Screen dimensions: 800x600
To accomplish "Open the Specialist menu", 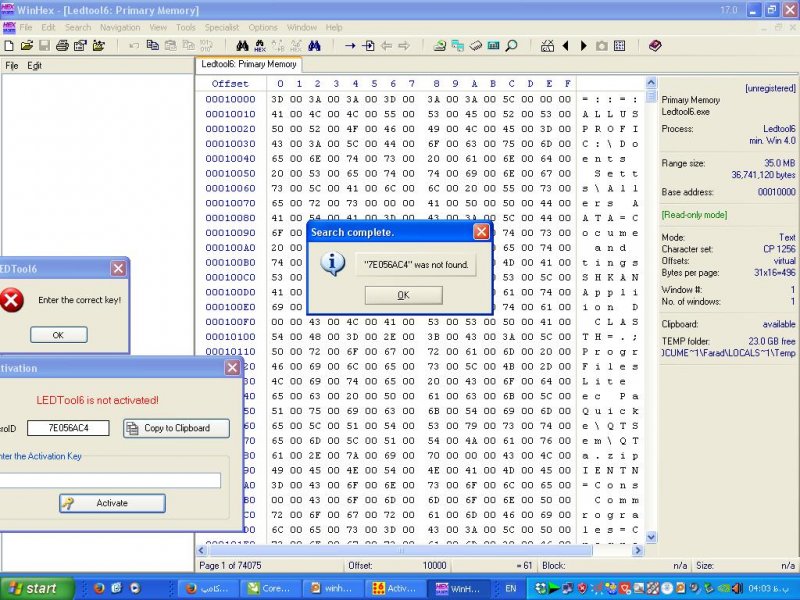I will pos(221,28).
